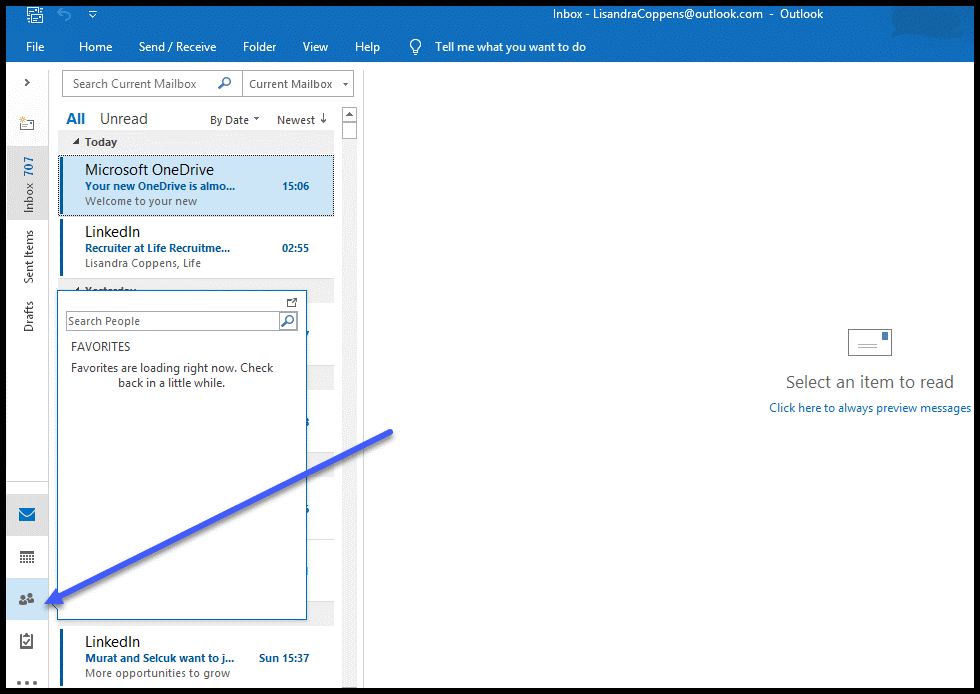Screen dimensions: 980x694
Task: Open the Current Mailbox scope dropdown
Action: coord(298,84)
